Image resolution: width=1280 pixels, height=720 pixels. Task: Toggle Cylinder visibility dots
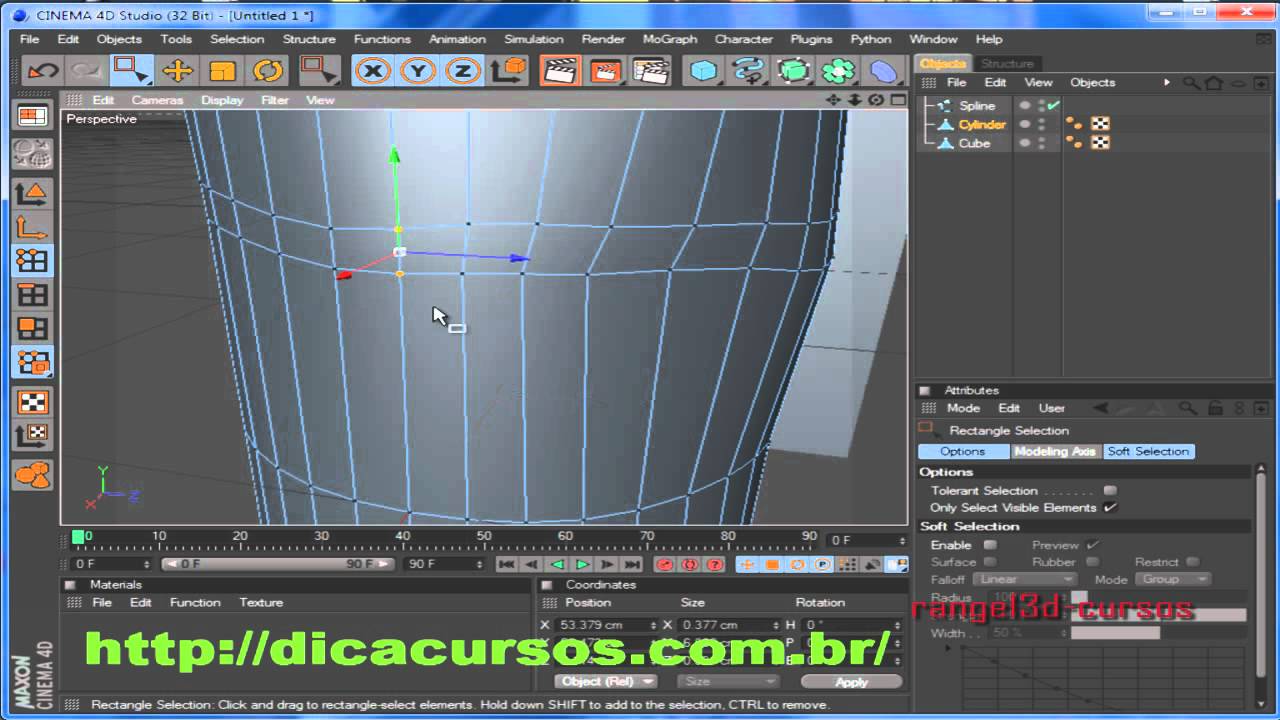click(x=1041, y=124)
